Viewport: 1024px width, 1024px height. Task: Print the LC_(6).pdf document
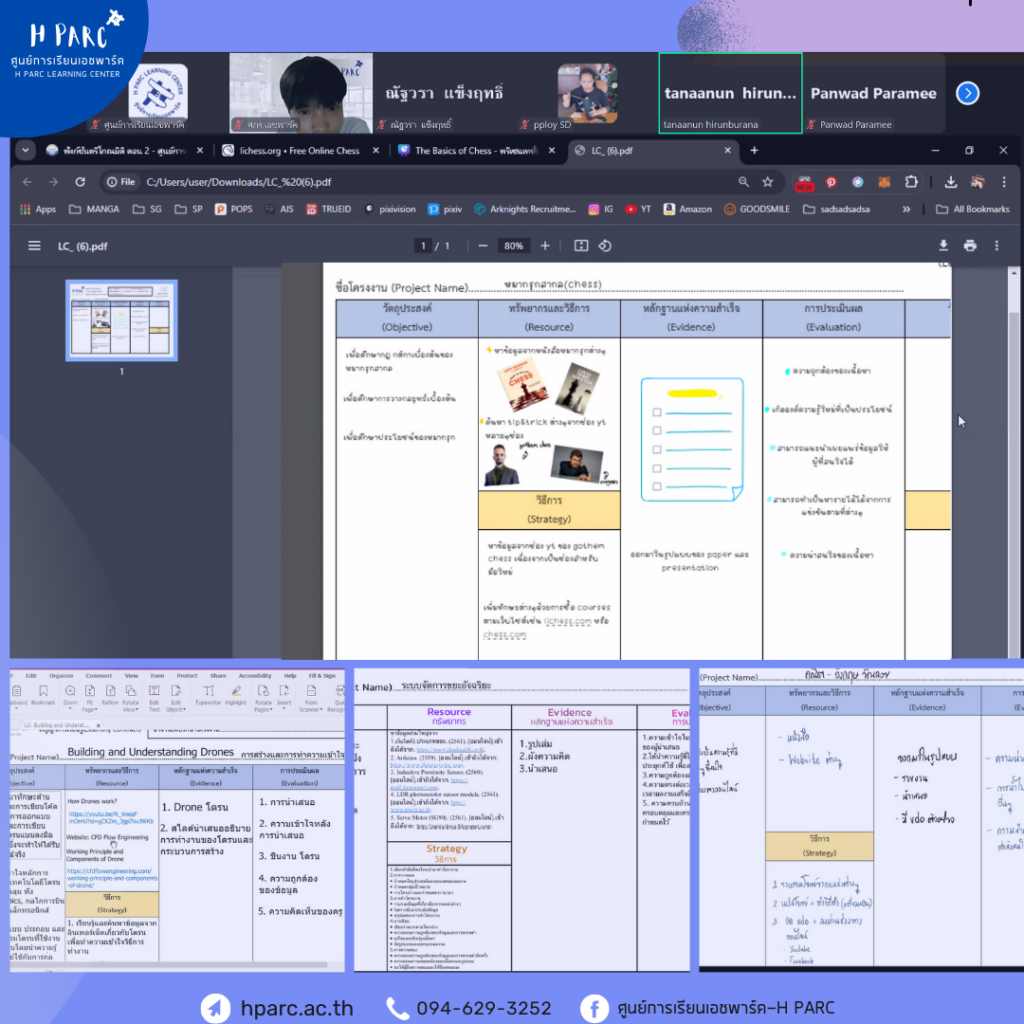tap(969, 246)
